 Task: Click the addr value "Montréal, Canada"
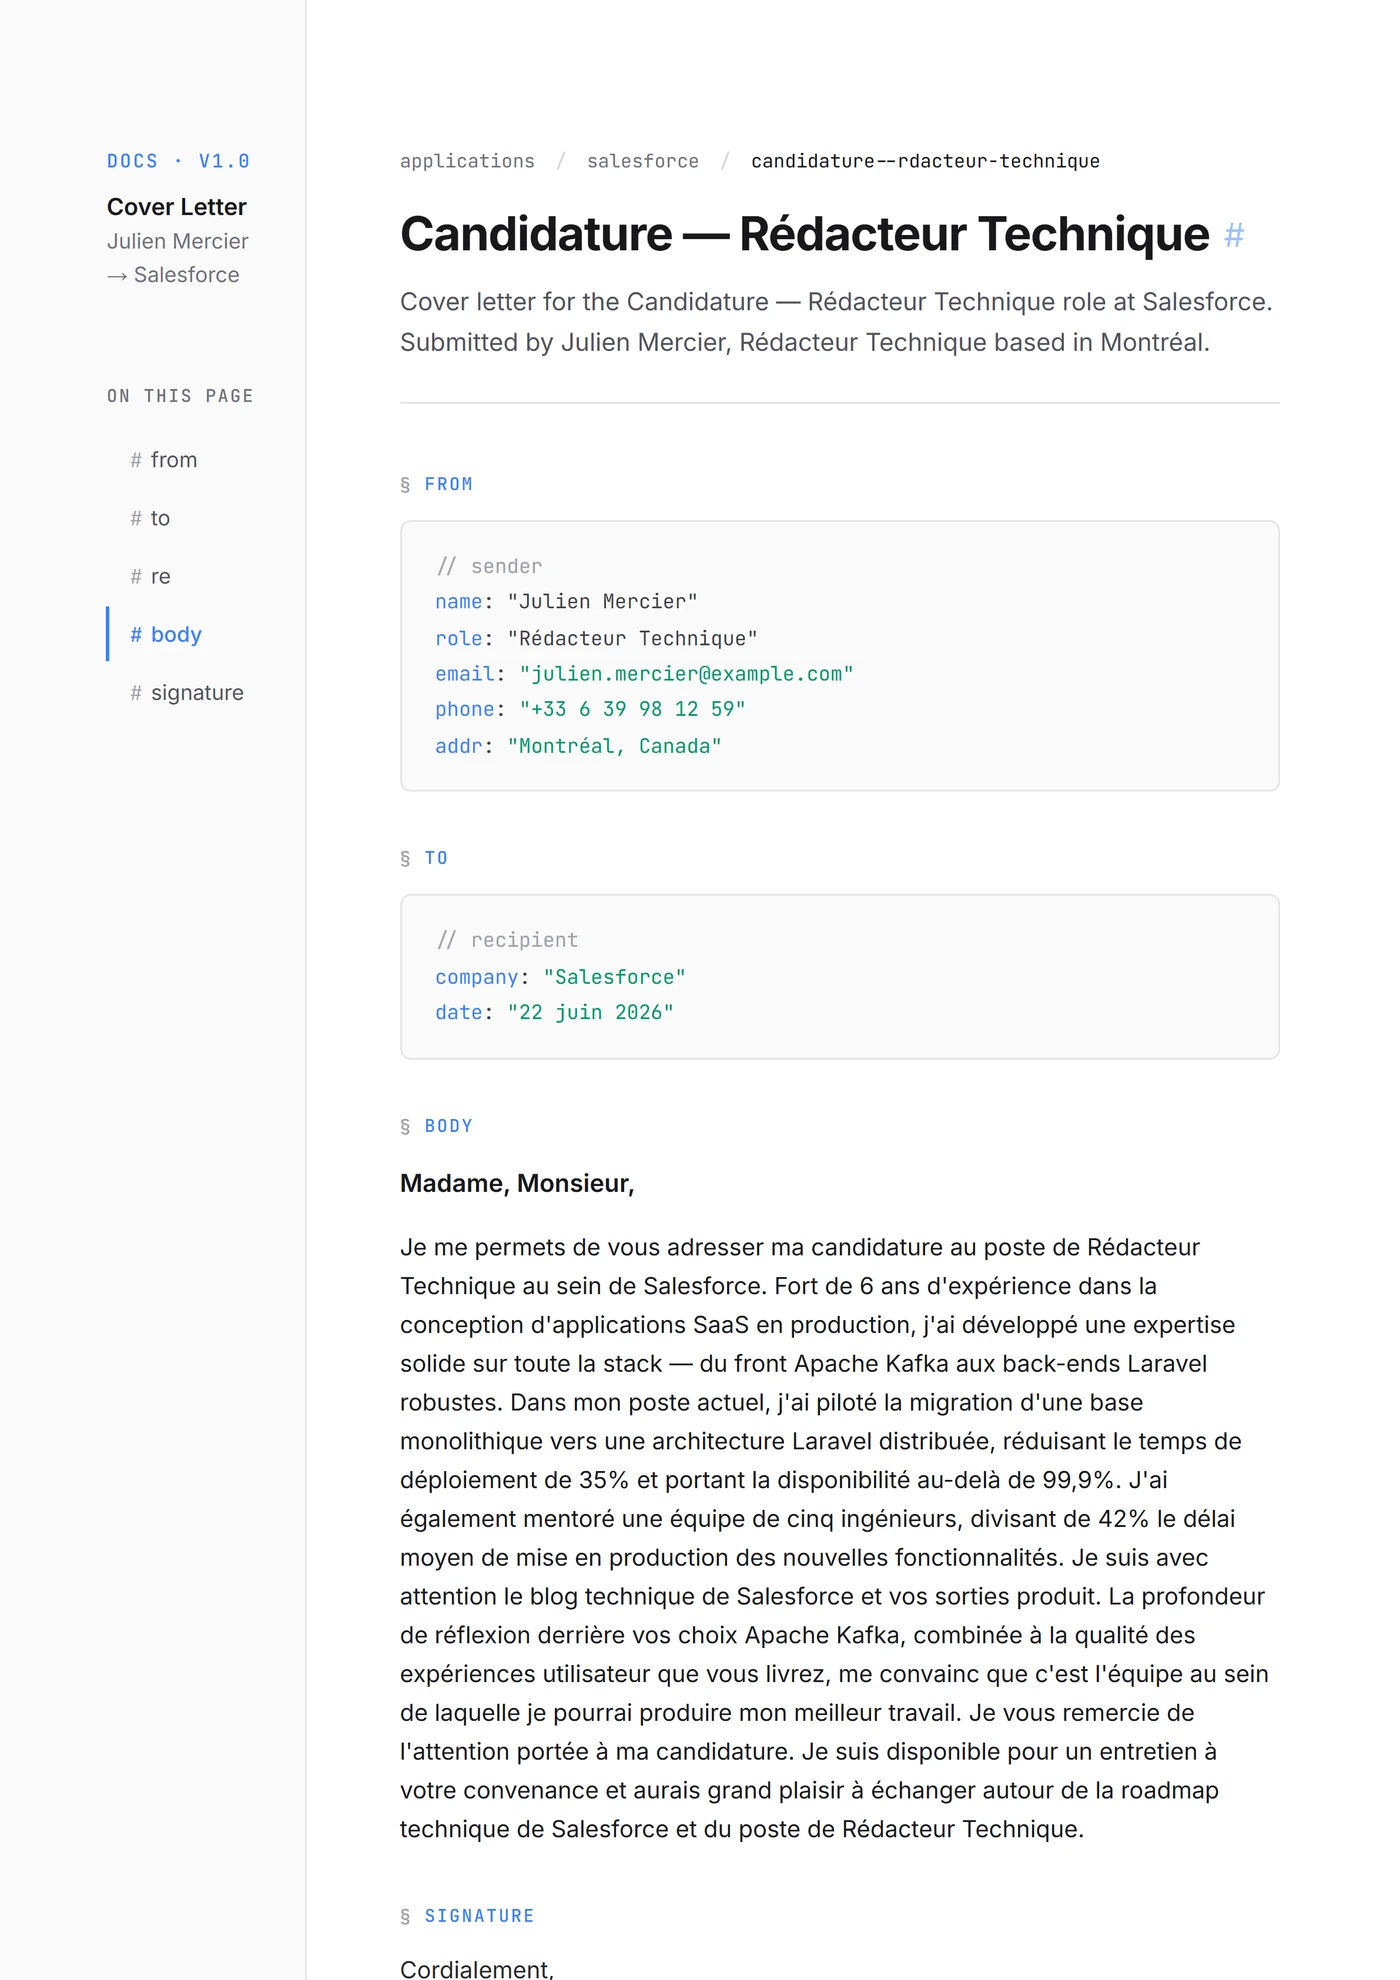[614, 746]
